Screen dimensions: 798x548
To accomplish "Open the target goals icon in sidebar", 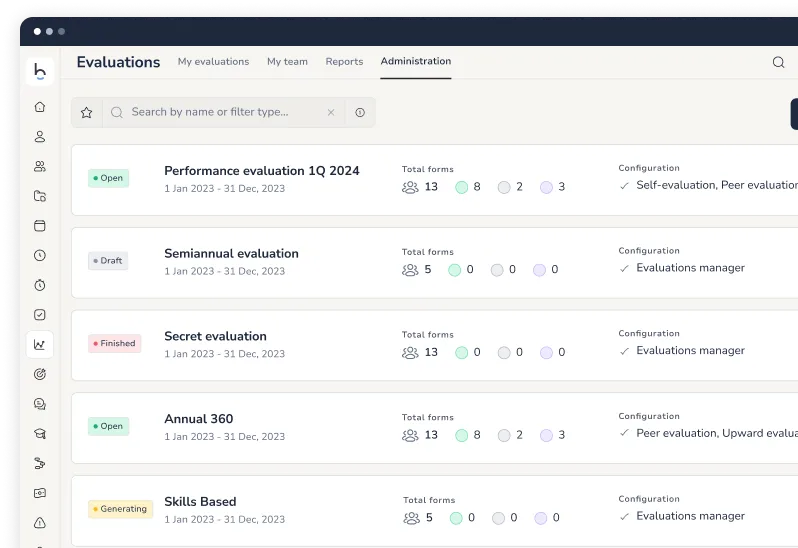I will point(40,374).
